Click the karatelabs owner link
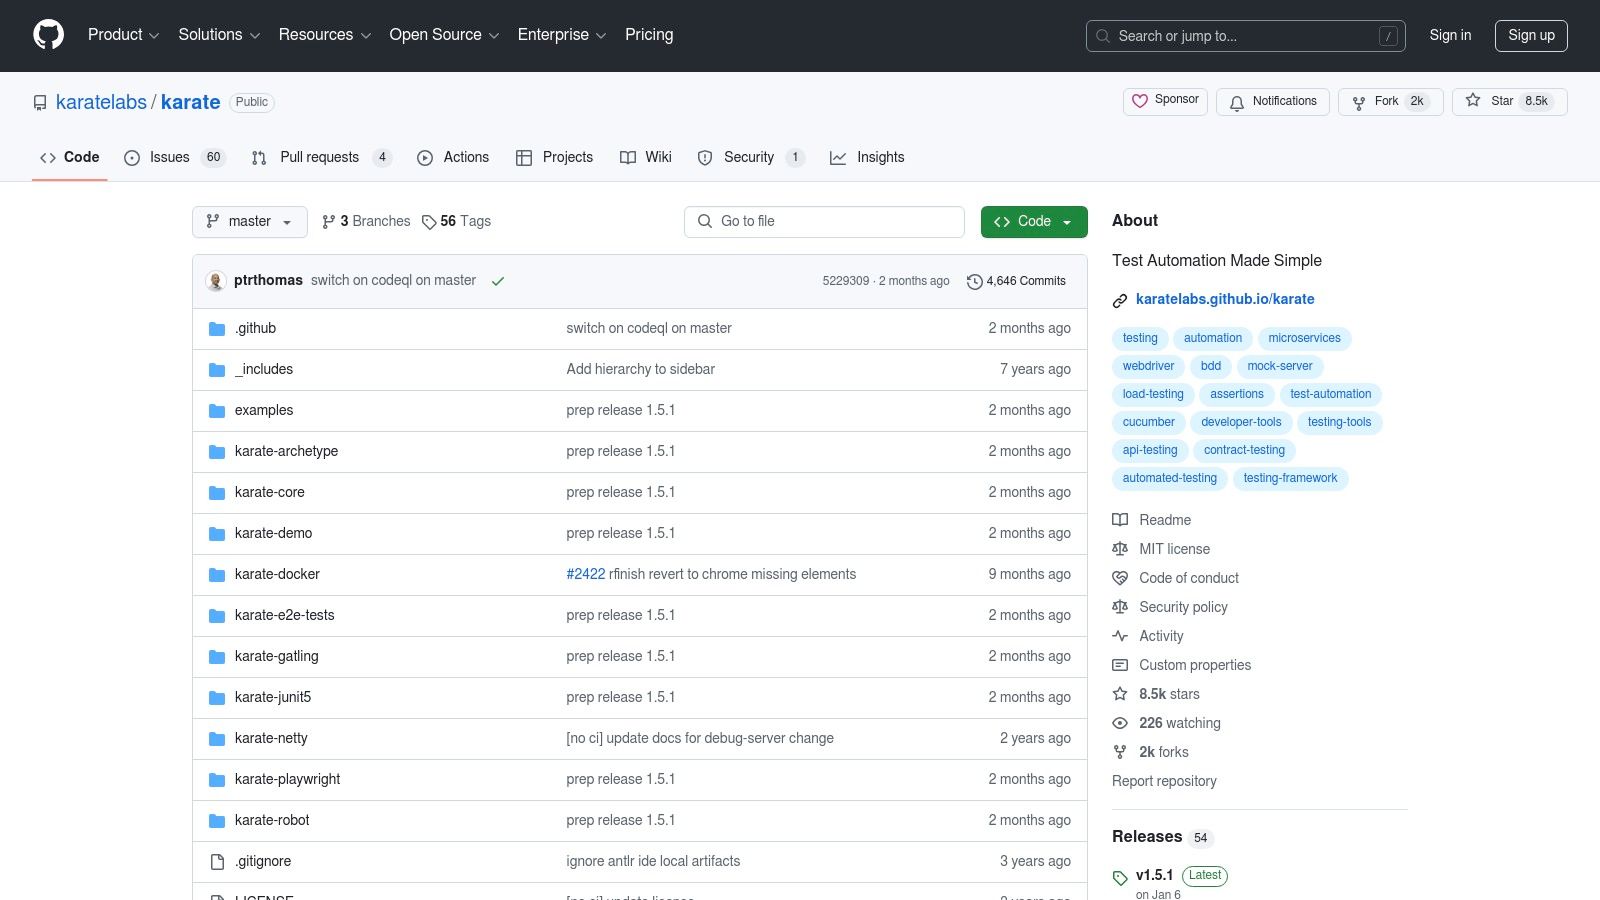Viewport: 1600px width, 900px height. click(x=101, y=103)
